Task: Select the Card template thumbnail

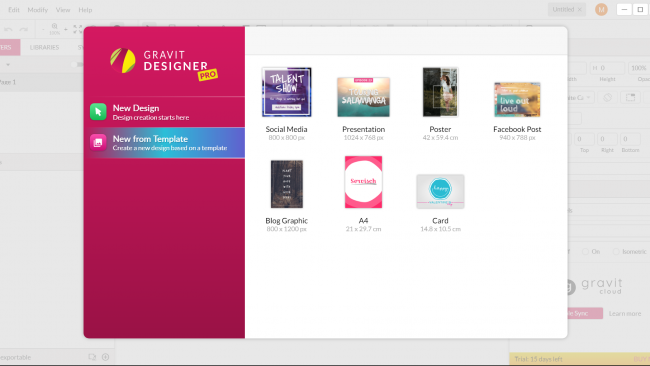Action: (x=440, y=191)
